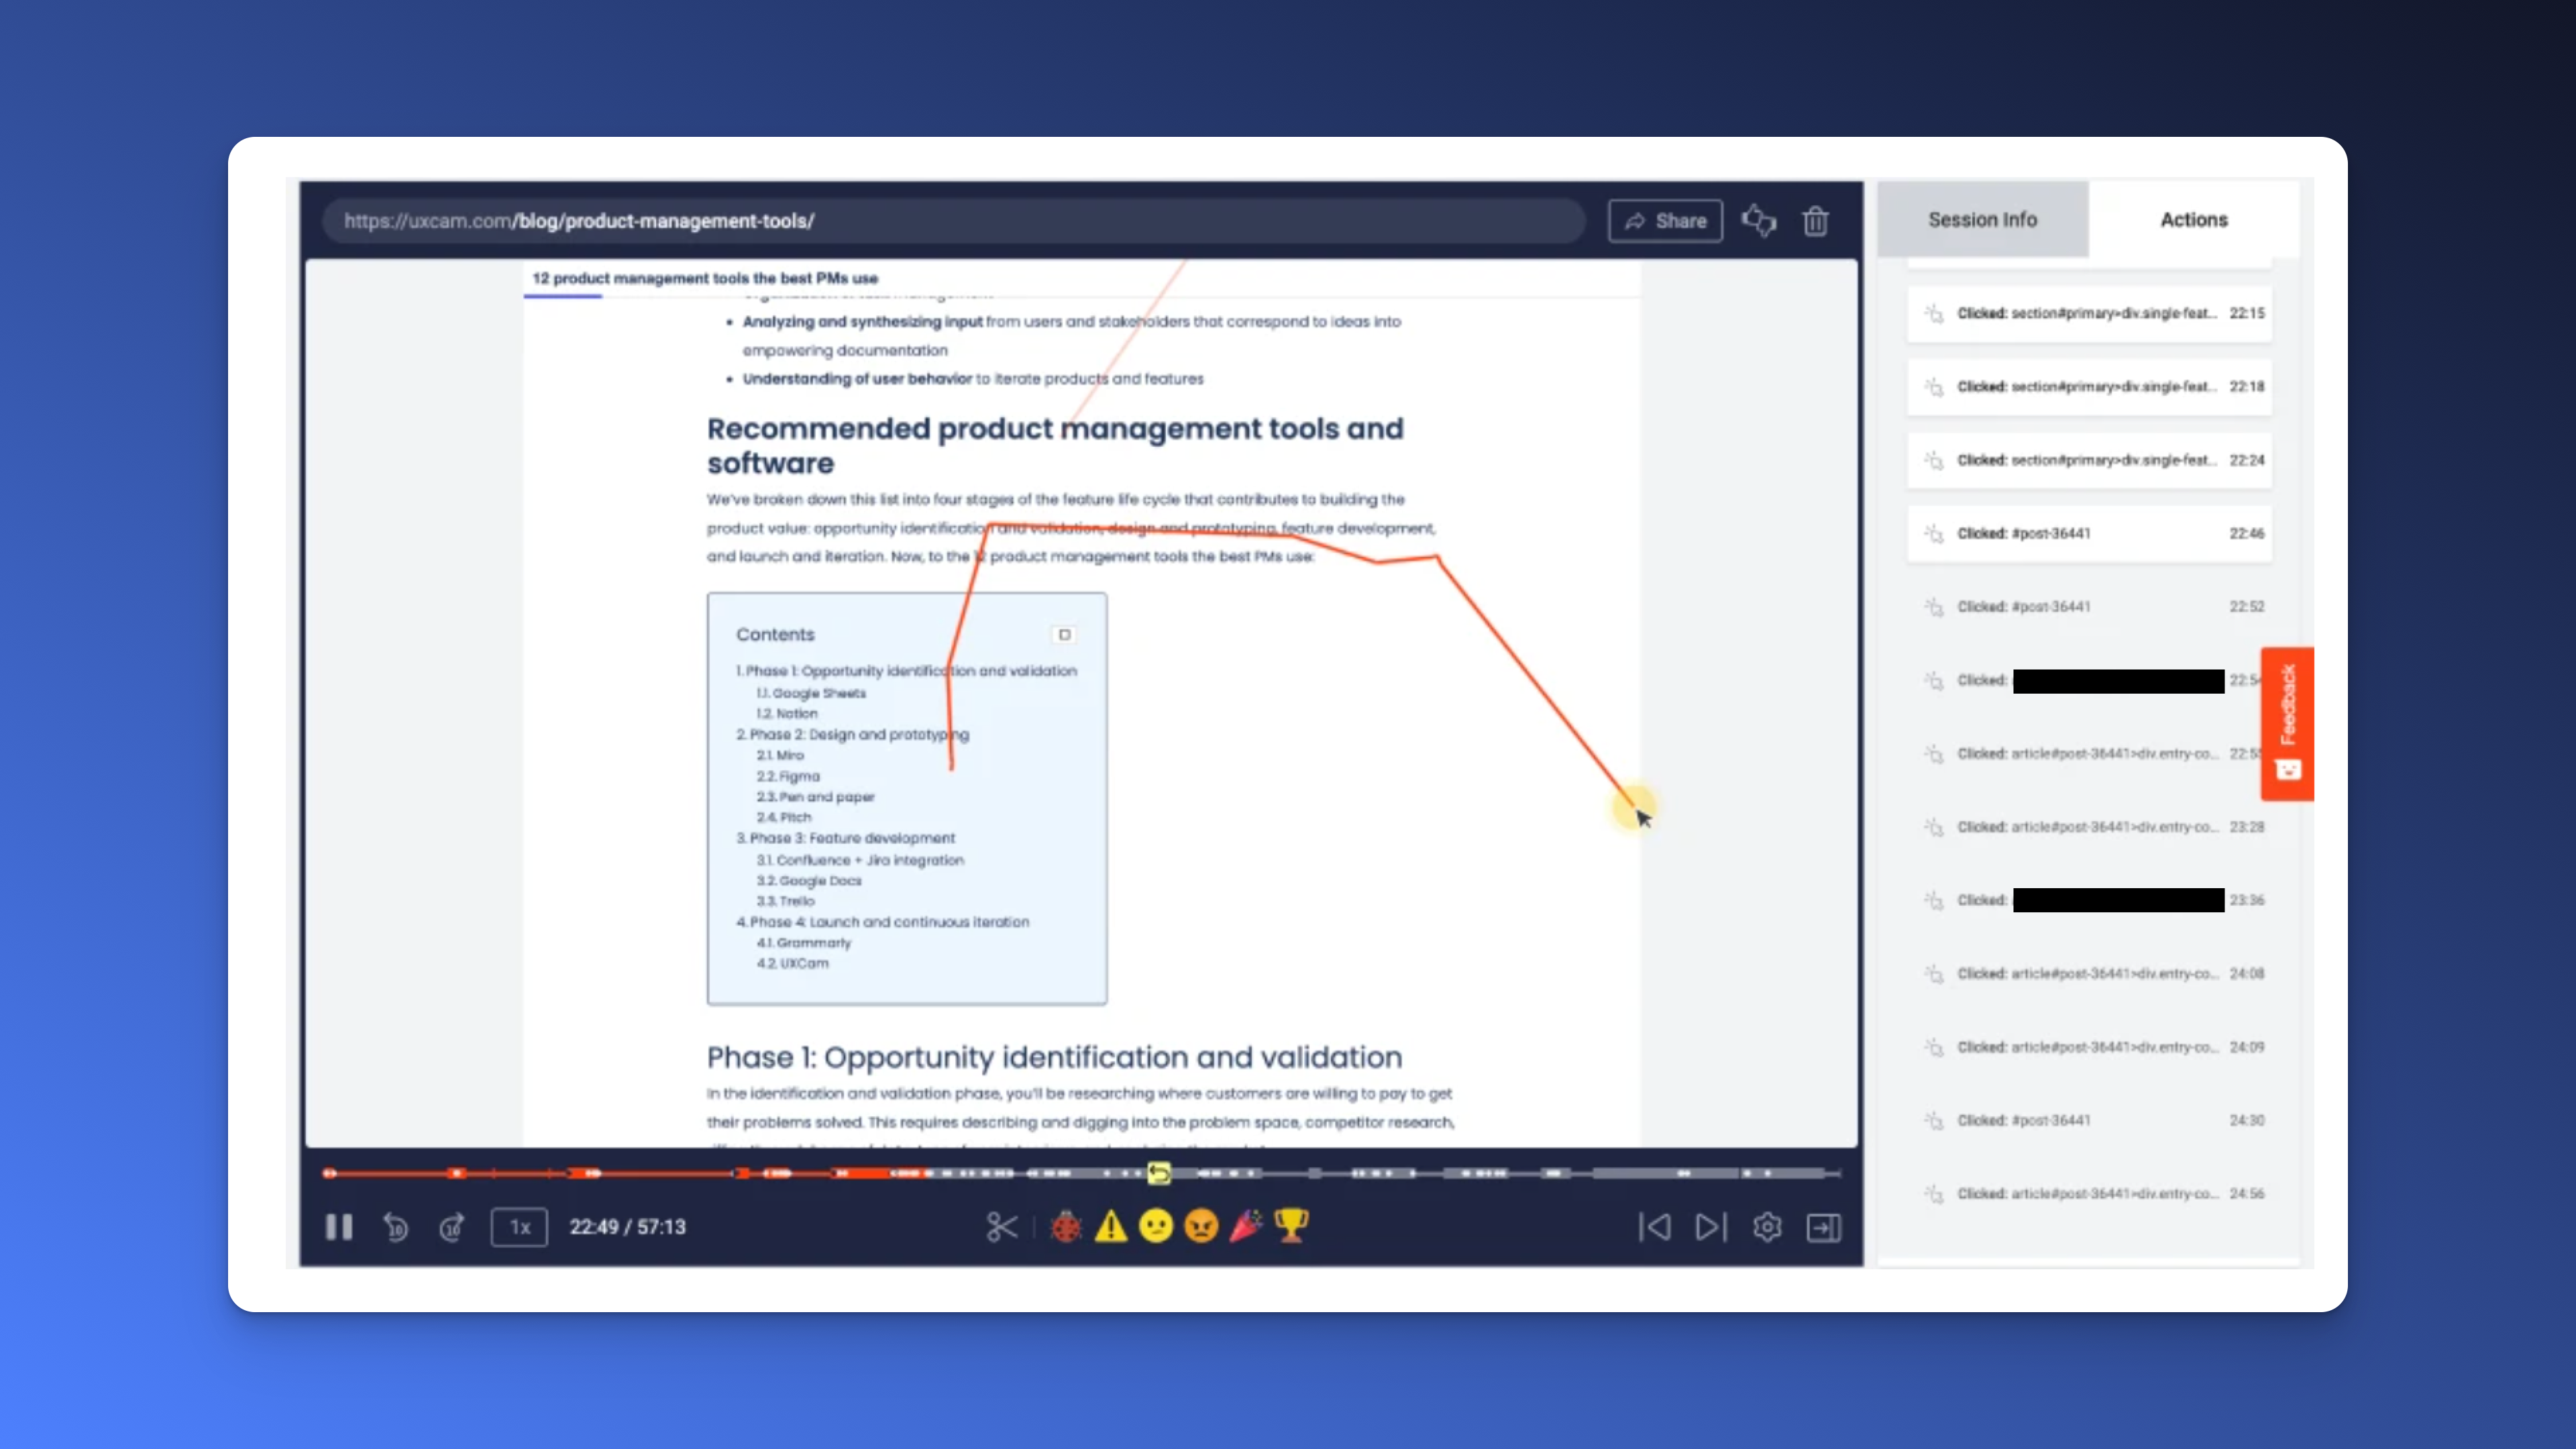Add the trophy reaction marker
This screenshot has height=1449, width=2576.
(x=1291, y=1225)
